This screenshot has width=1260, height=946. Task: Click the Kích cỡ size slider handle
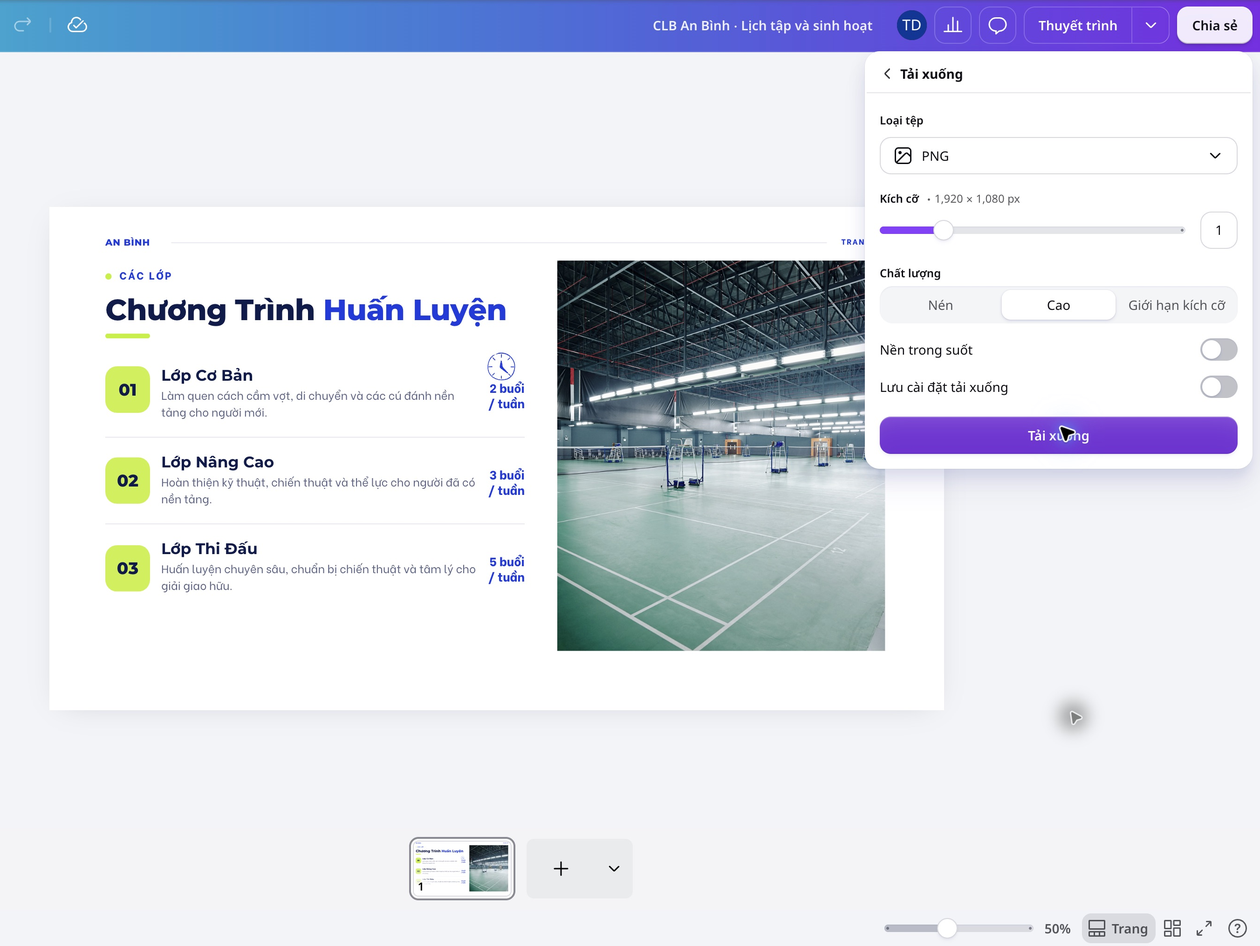click(x=943, y=230)
